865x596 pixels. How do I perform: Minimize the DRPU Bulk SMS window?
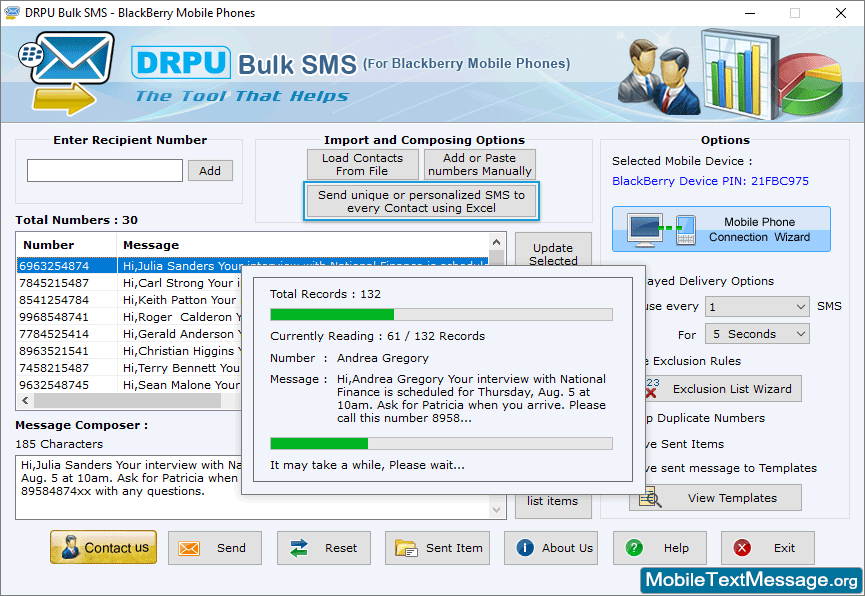[750, 13]
